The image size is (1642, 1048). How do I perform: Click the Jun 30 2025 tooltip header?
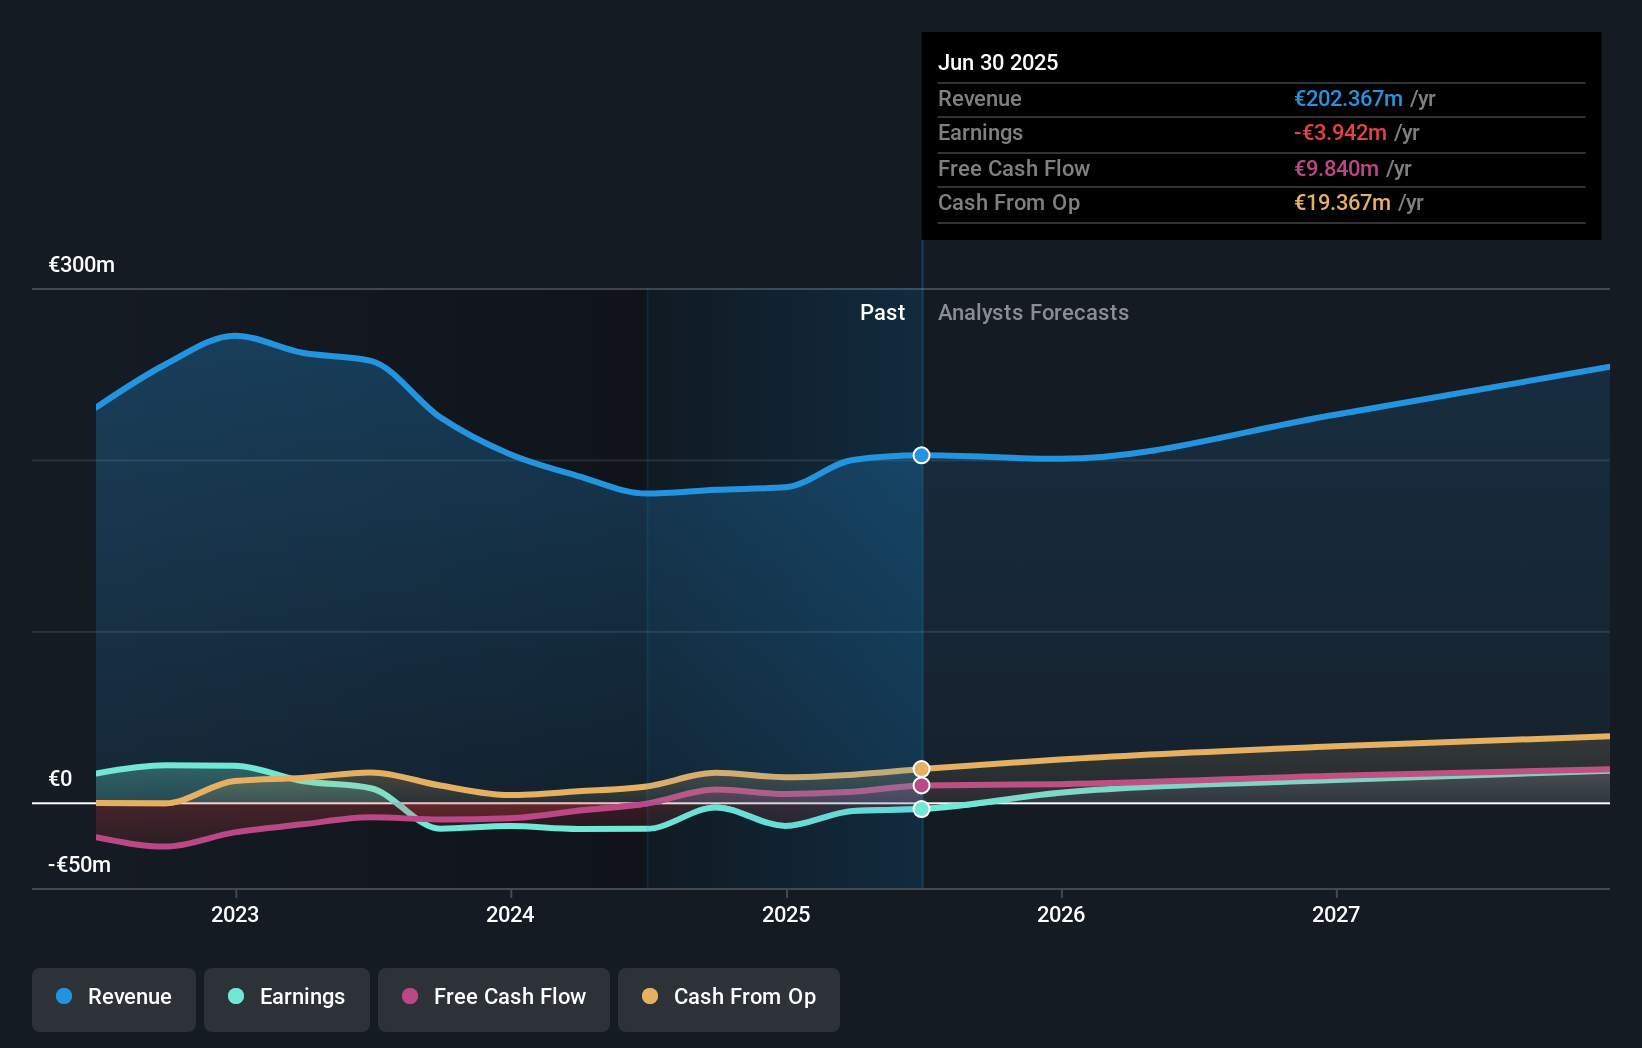(x=998, y=62)
